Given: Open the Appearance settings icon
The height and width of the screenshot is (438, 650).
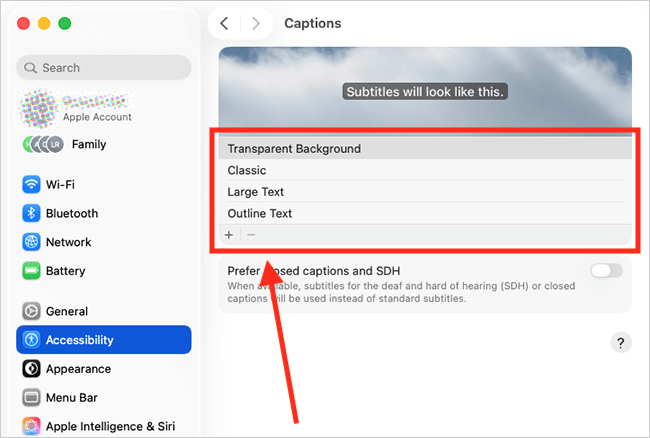Looking at the screenshot, I should pos(31,369).
